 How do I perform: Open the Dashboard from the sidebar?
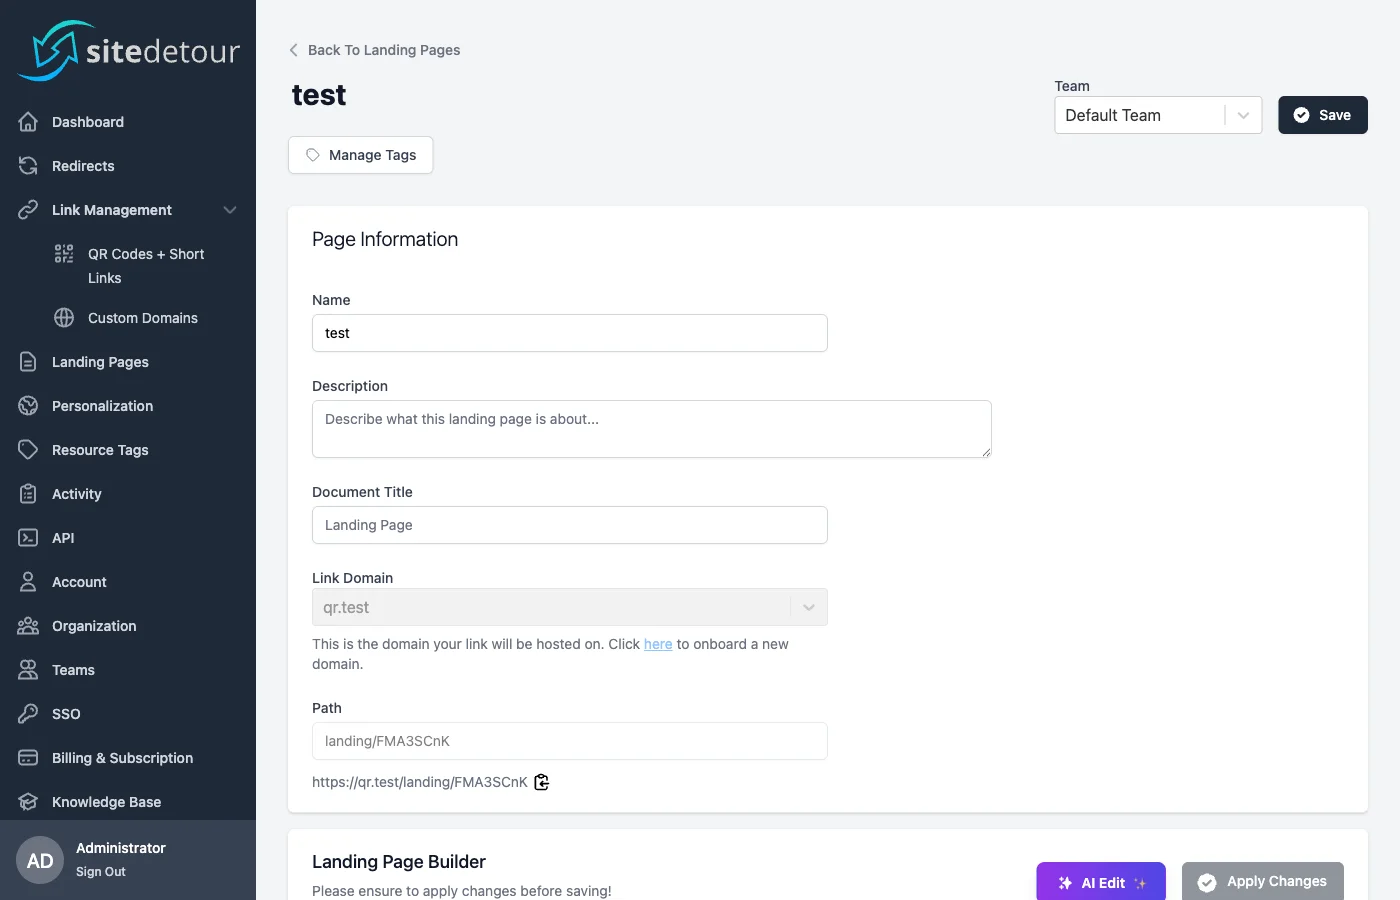(87, 121)
